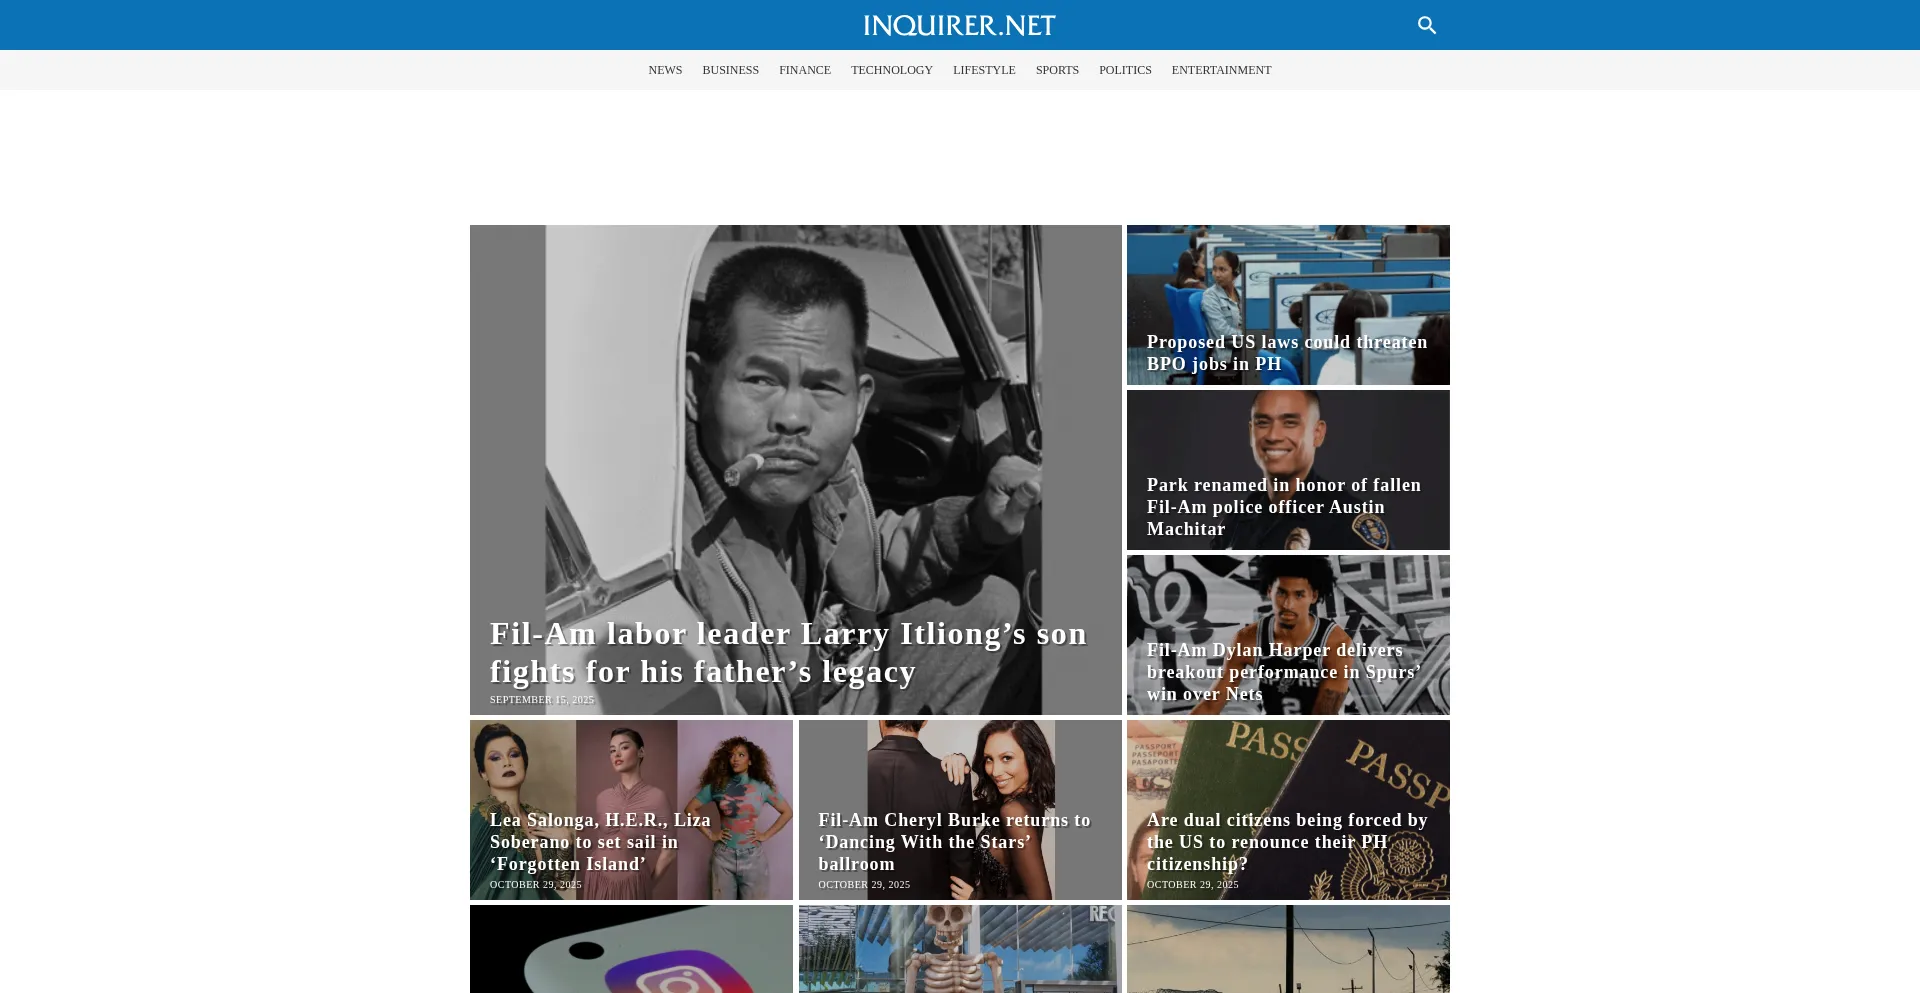Click the Instagram logo article thumbnail
The height and width of the screenshot is (993, 1920).
click(x=631, y=949)
